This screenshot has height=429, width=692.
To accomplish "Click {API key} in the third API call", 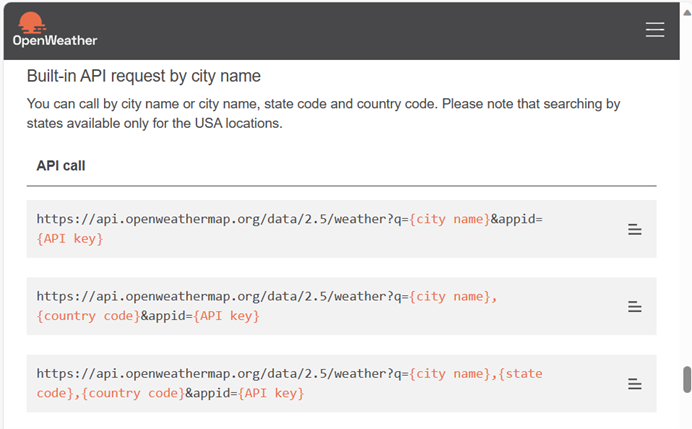I will pos(271,393).
